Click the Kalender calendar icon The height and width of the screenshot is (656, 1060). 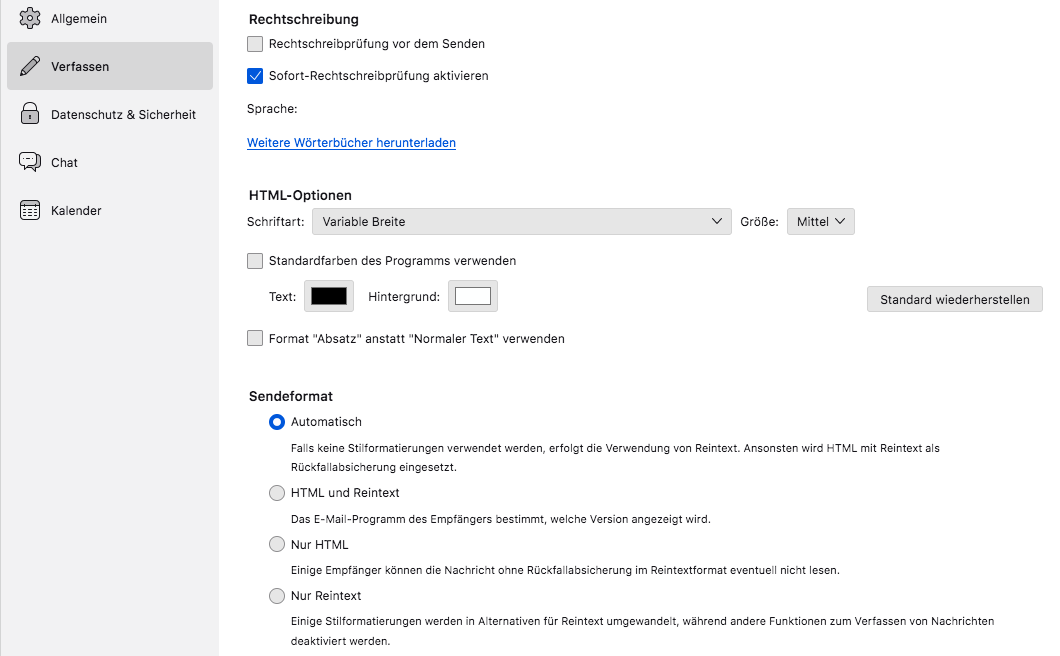pos(30,210)
